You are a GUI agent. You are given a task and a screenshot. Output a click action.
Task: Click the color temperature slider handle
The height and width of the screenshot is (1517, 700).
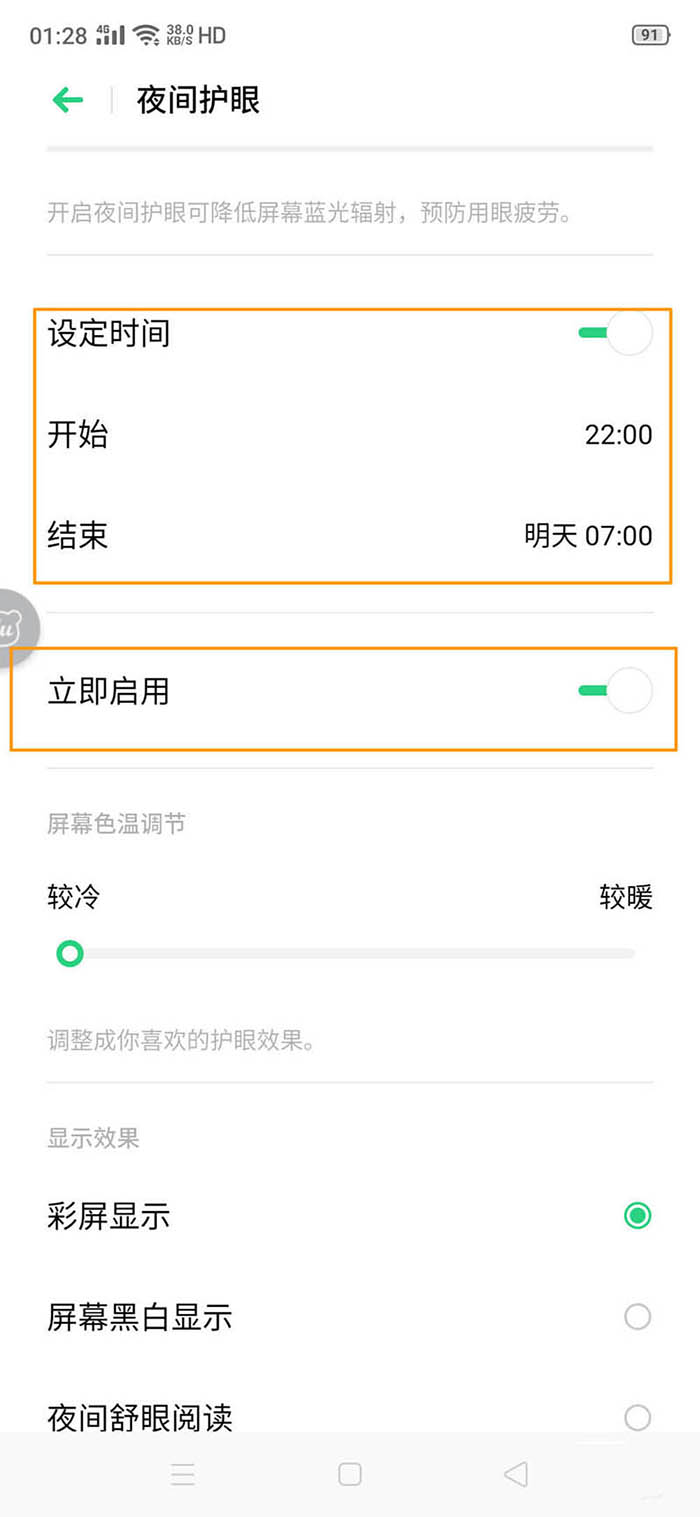coord(69,954)
